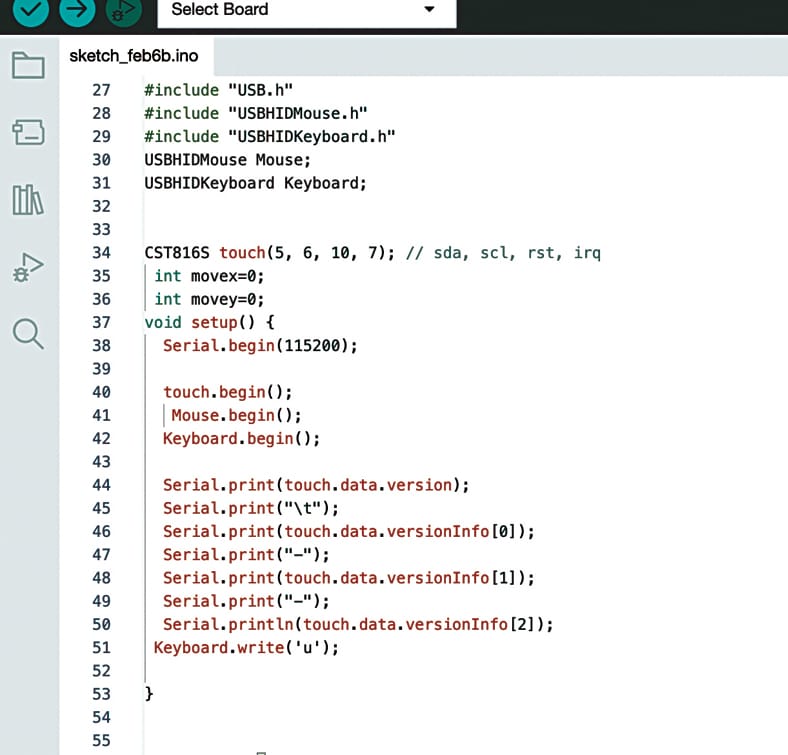Expand the Select Board dropdown
This screenshot has width=788, height=755.
click(306, 10)
